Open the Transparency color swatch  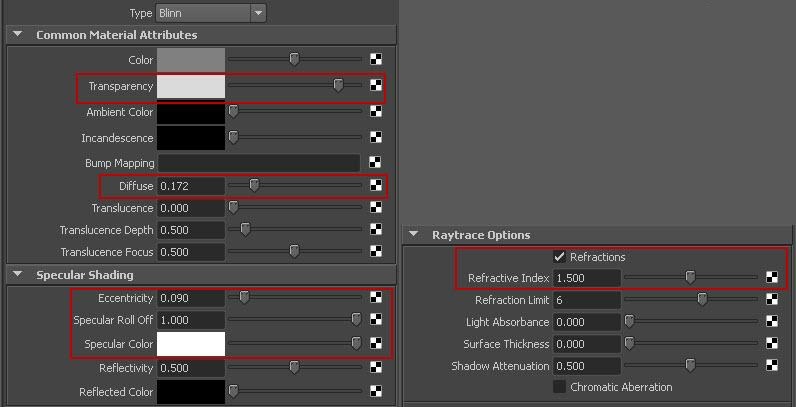coord(191,86)
